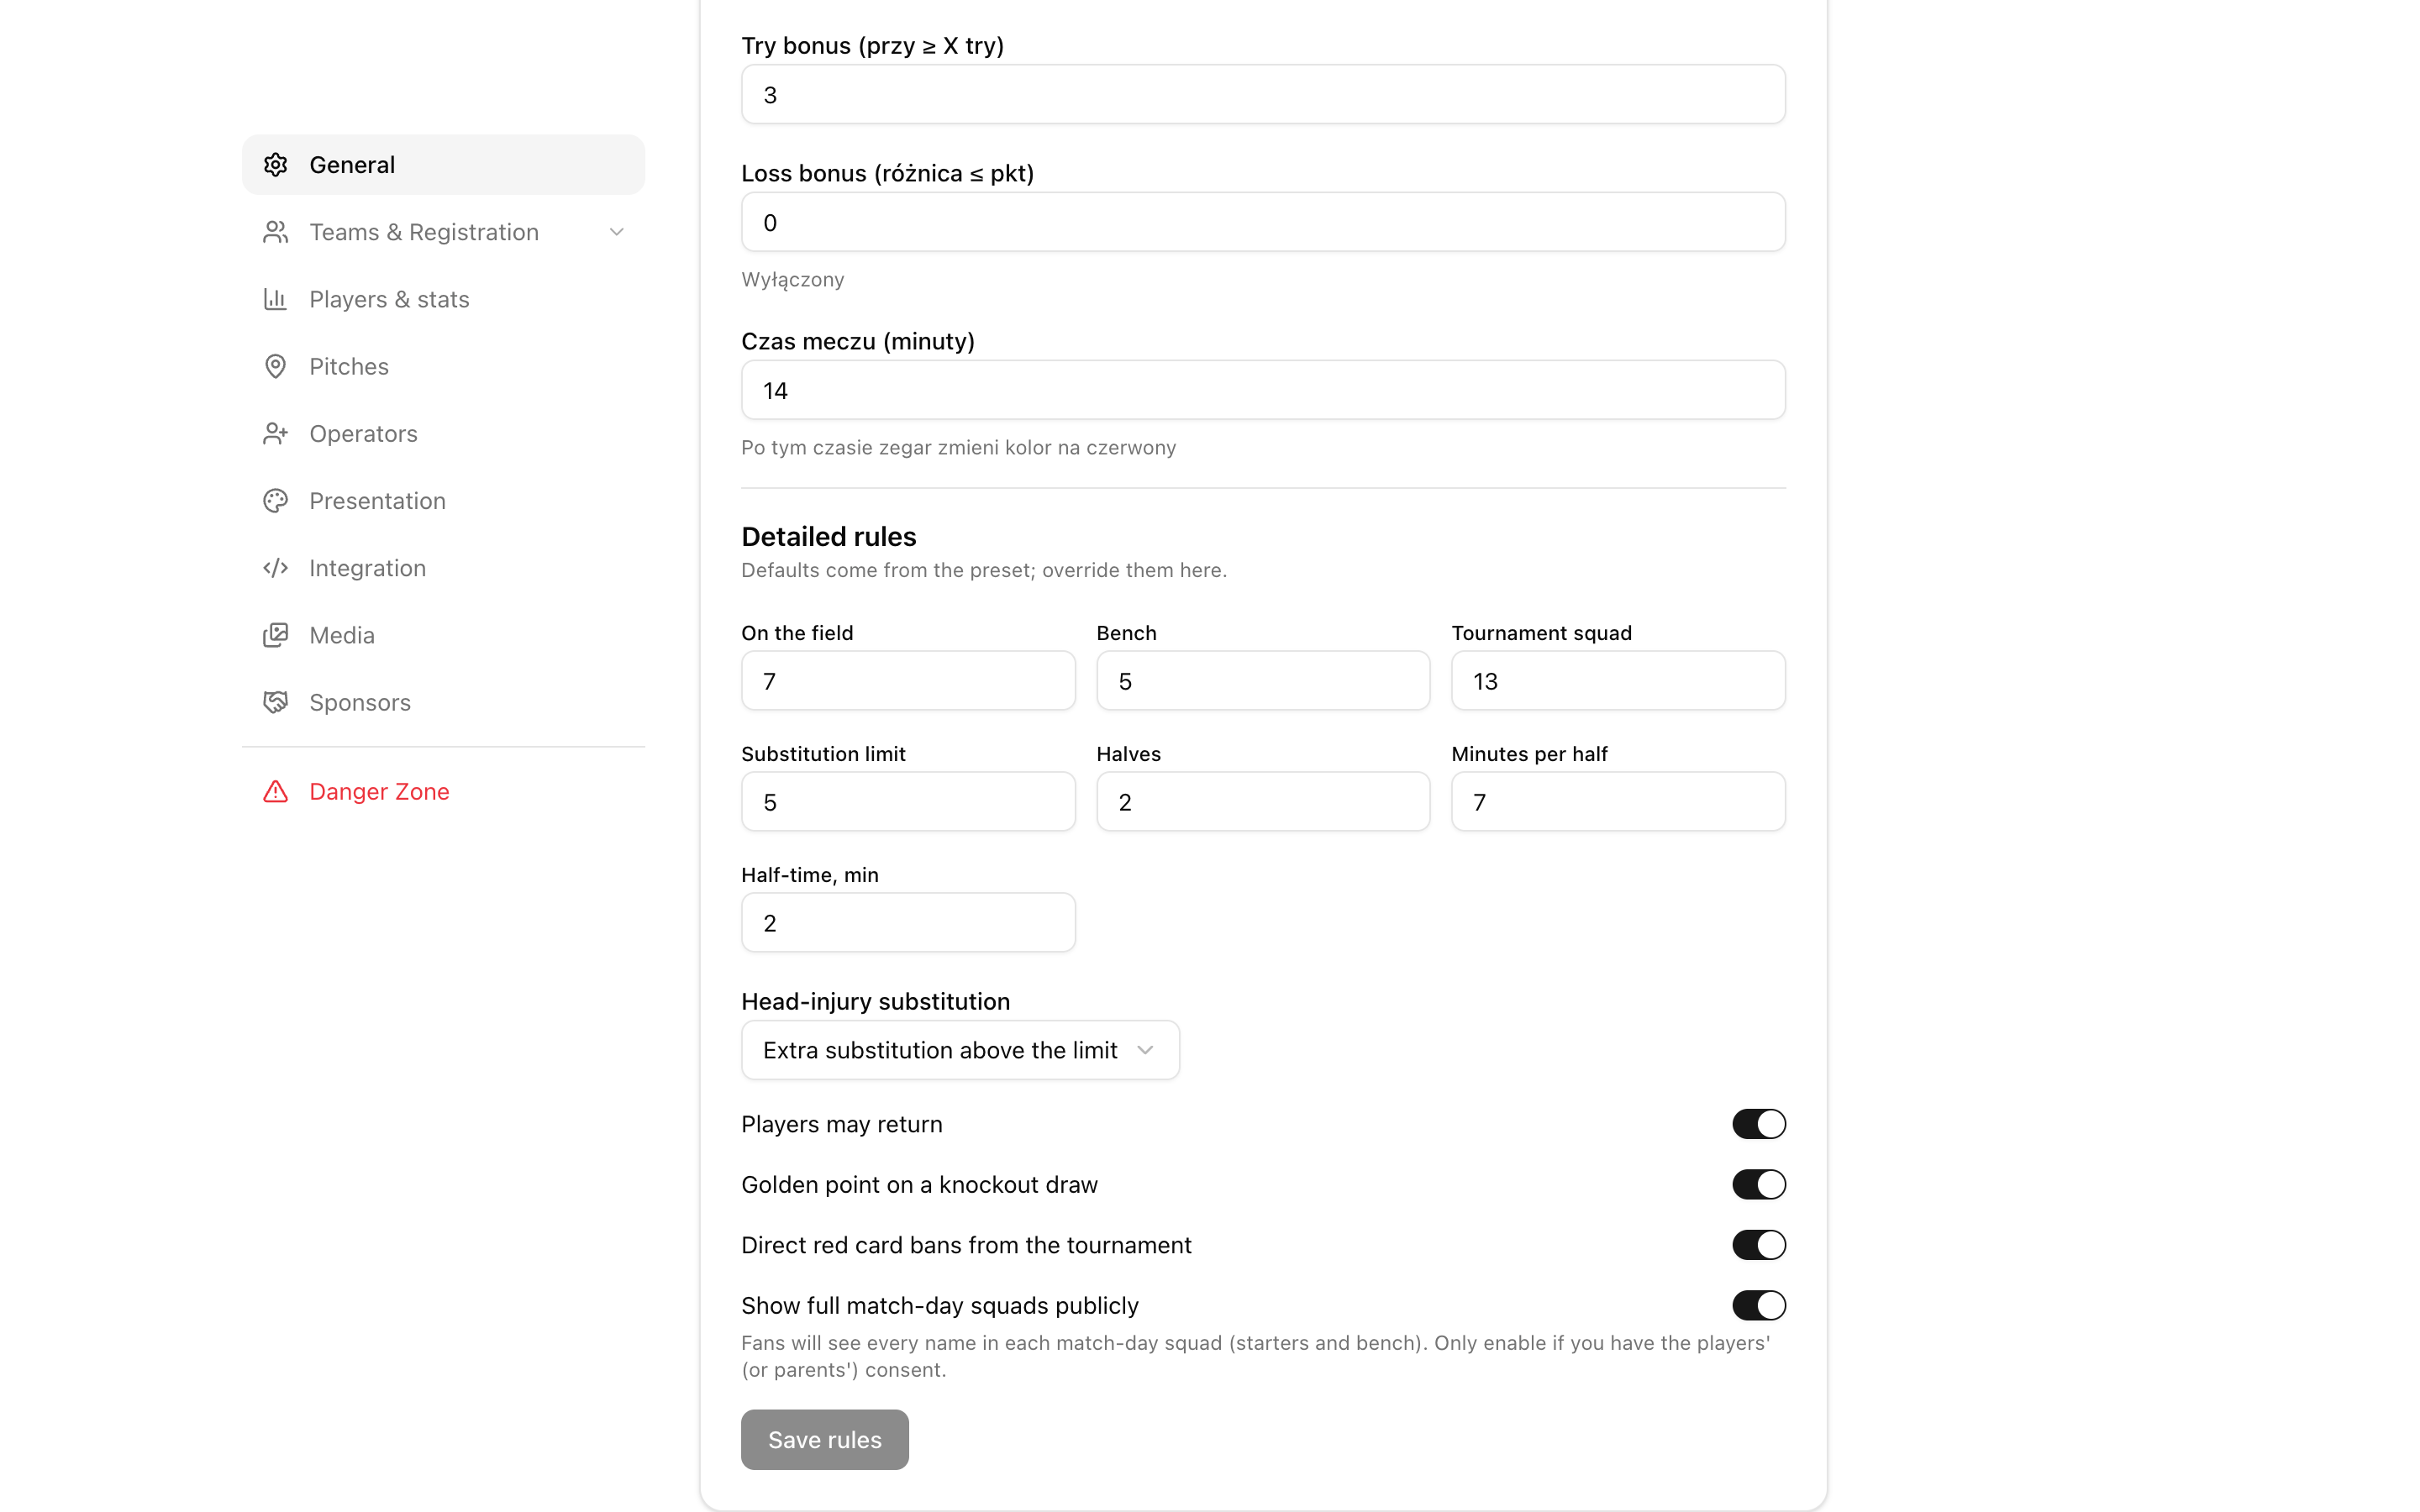The height and width of the screenshot is (1512, 2420).
Task: Open the Players & stats section
Action: tap(443, 299)
